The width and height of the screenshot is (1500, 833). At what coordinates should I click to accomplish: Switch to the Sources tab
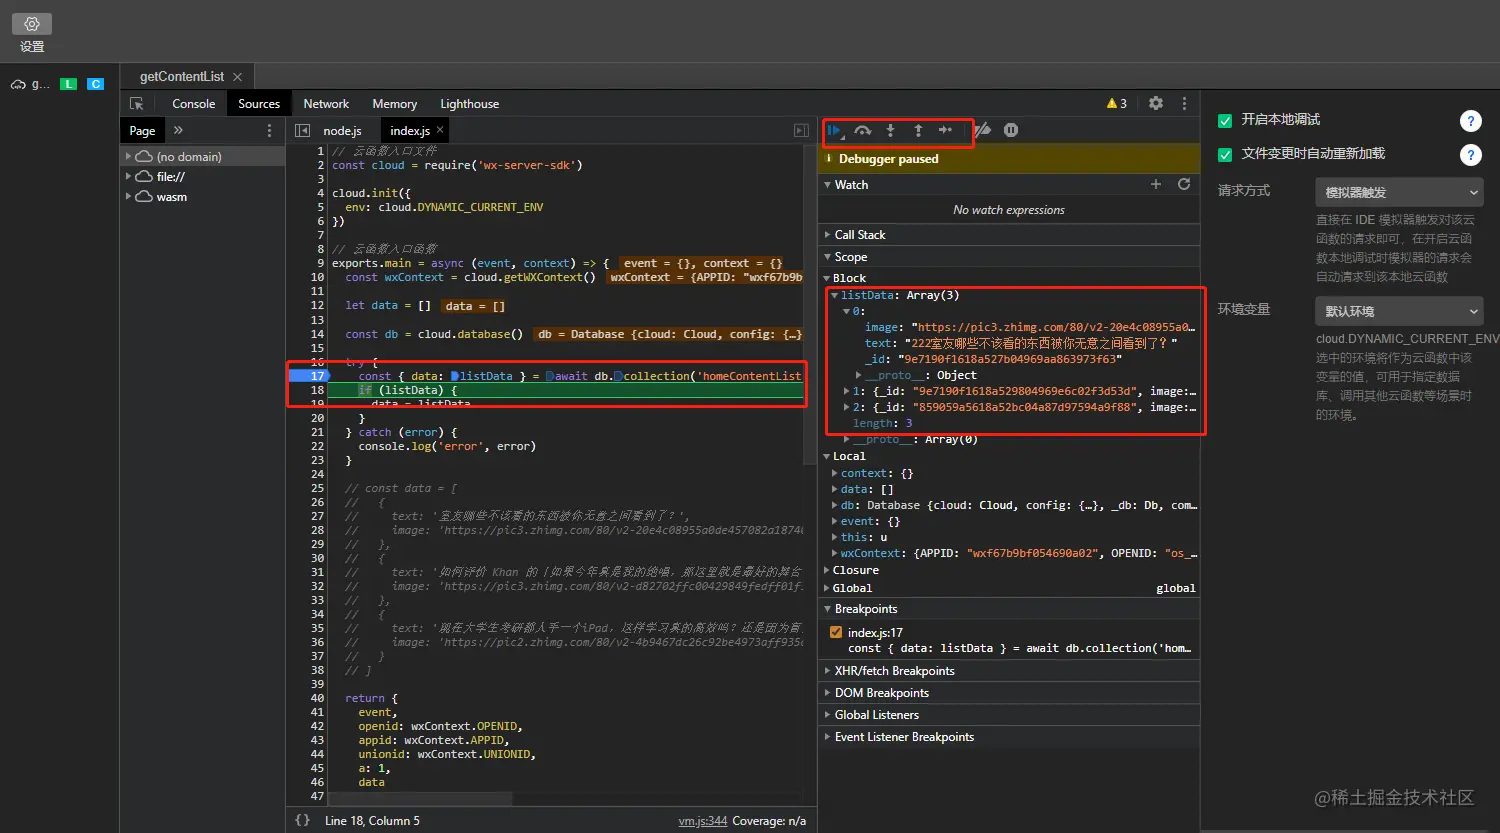tap(259, 104)
